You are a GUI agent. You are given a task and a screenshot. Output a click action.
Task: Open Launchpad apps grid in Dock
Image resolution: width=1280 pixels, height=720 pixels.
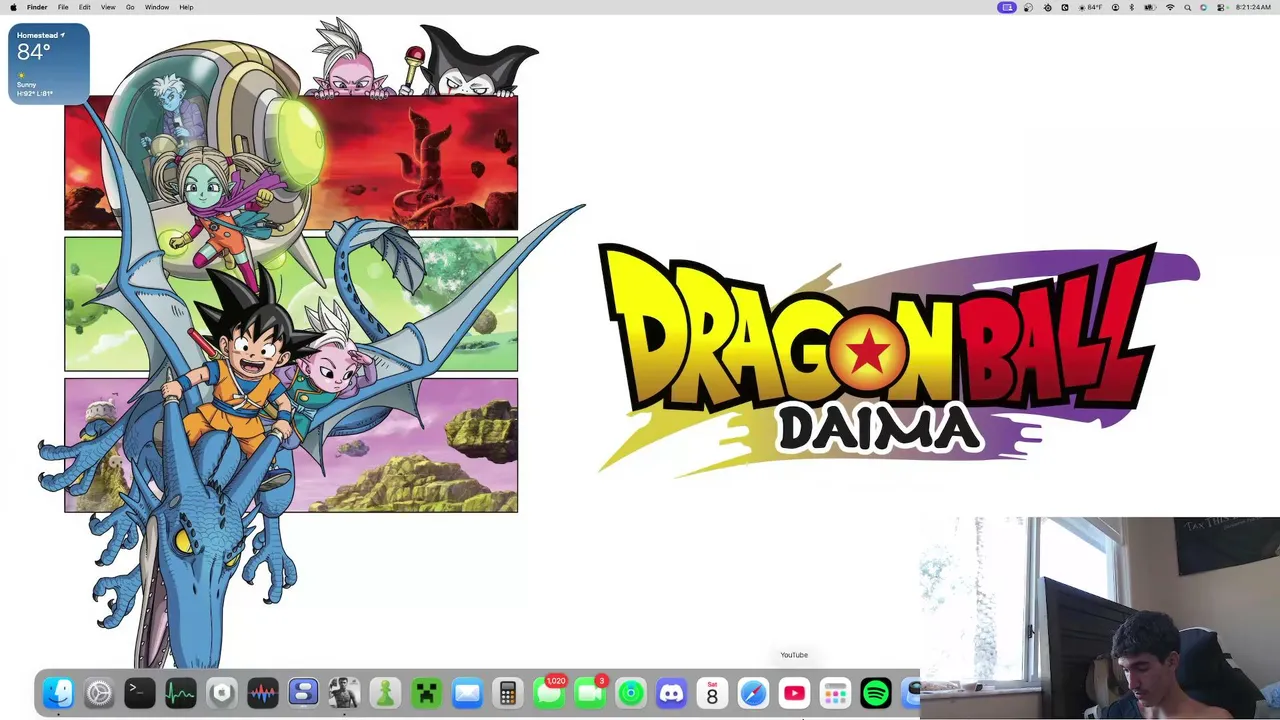[835, 692]
